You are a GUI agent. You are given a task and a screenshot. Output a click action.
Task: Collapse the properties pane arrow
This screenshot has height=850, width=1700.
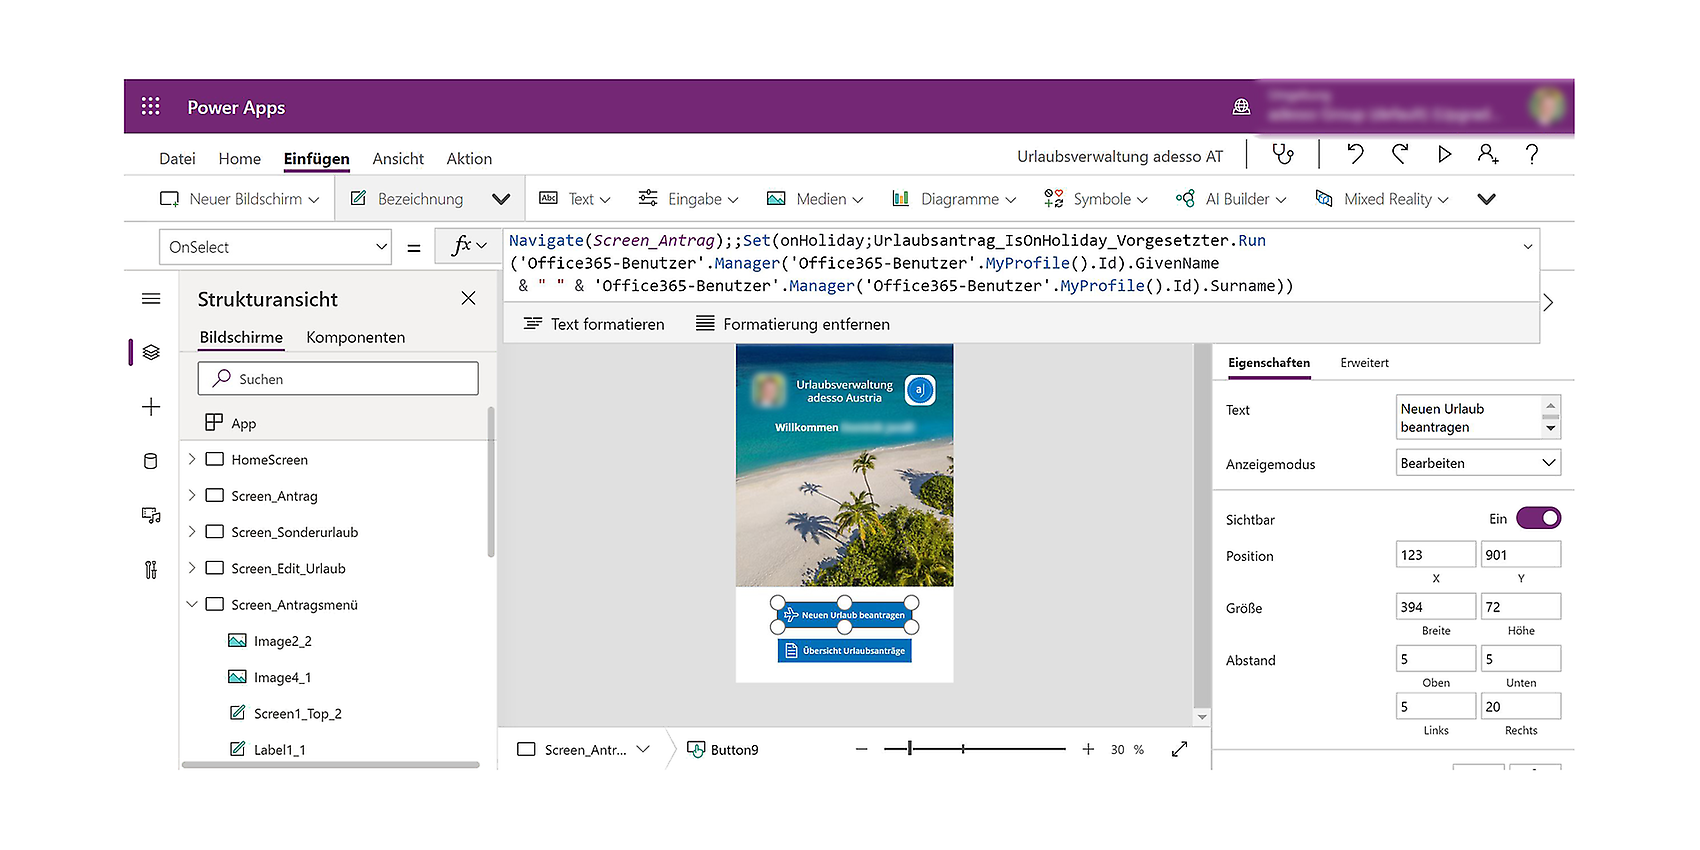point(1548,302)
